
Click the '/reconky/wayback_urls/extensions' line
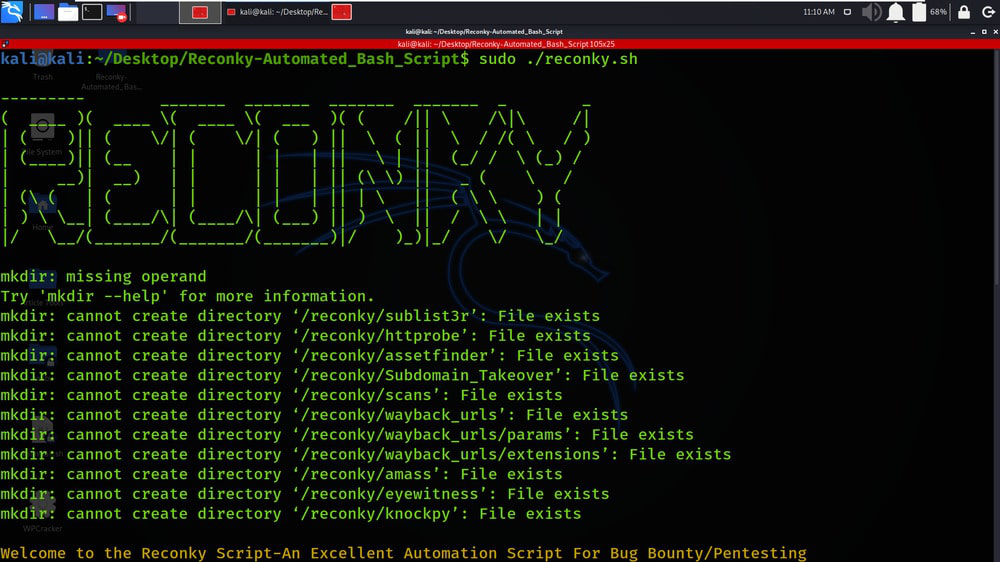coord(365,454)
